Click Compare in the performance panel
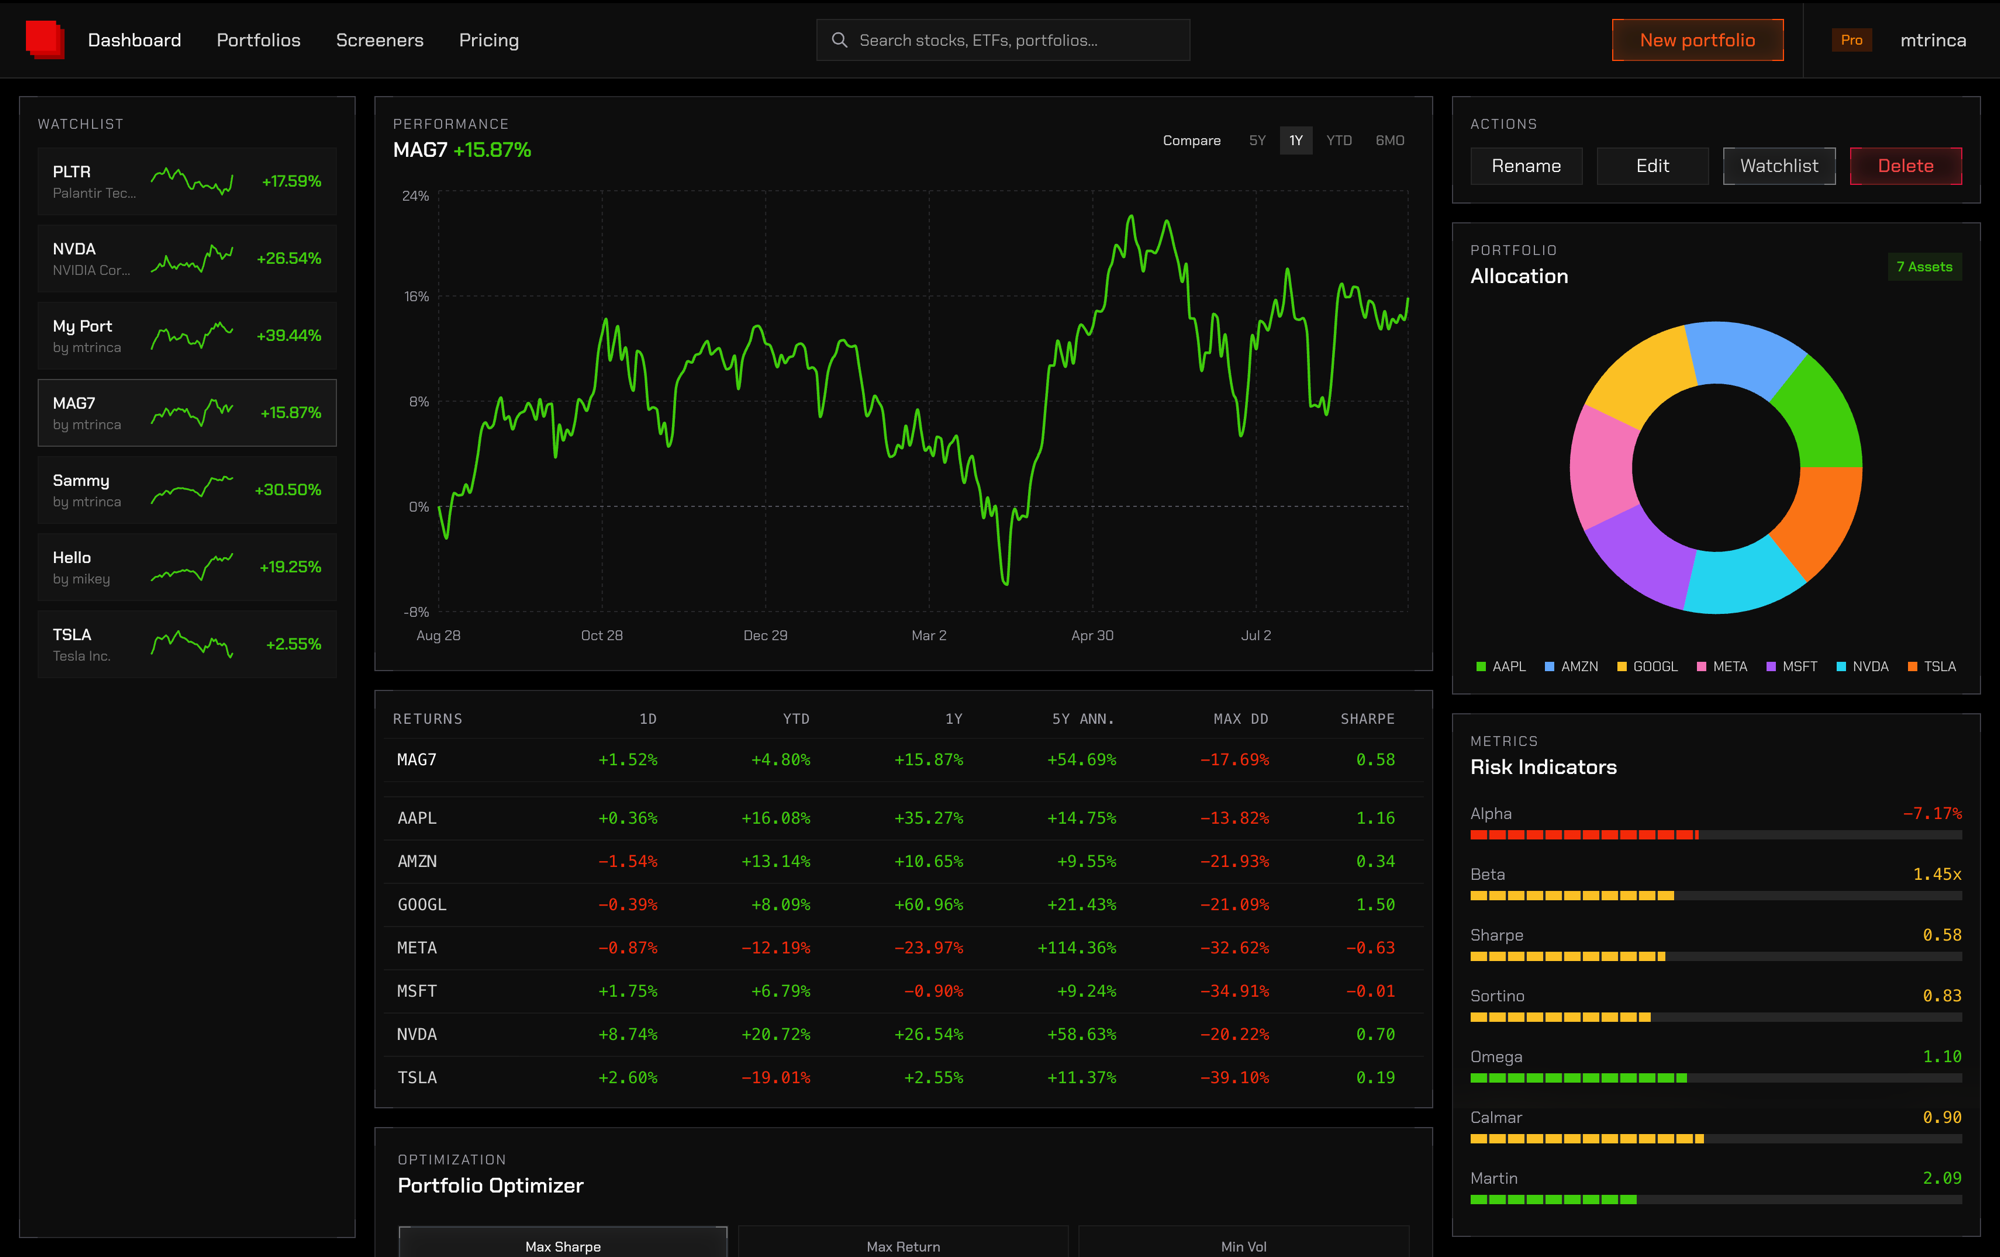The height and width of the screenshot is (1257, 2000). point(1191,141)
